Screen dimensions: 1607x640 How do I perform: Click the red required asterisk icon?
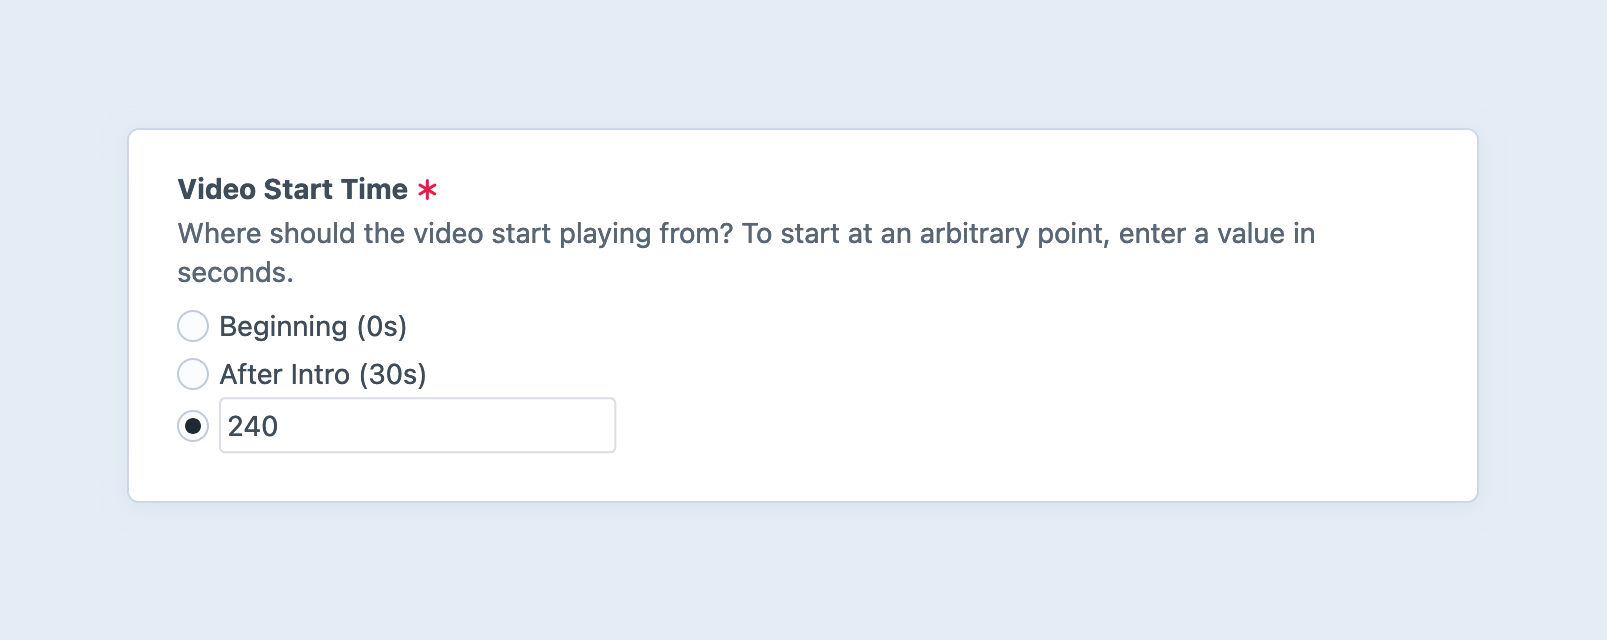tap(427, 190)
